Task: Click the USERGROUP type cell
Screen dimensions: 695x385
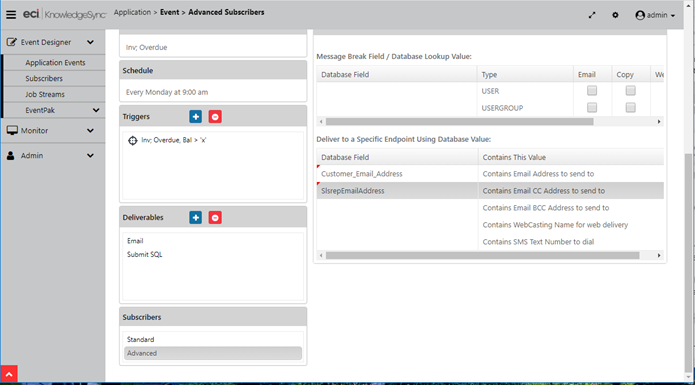Action: pyautogui.click(x=525, y=108)
